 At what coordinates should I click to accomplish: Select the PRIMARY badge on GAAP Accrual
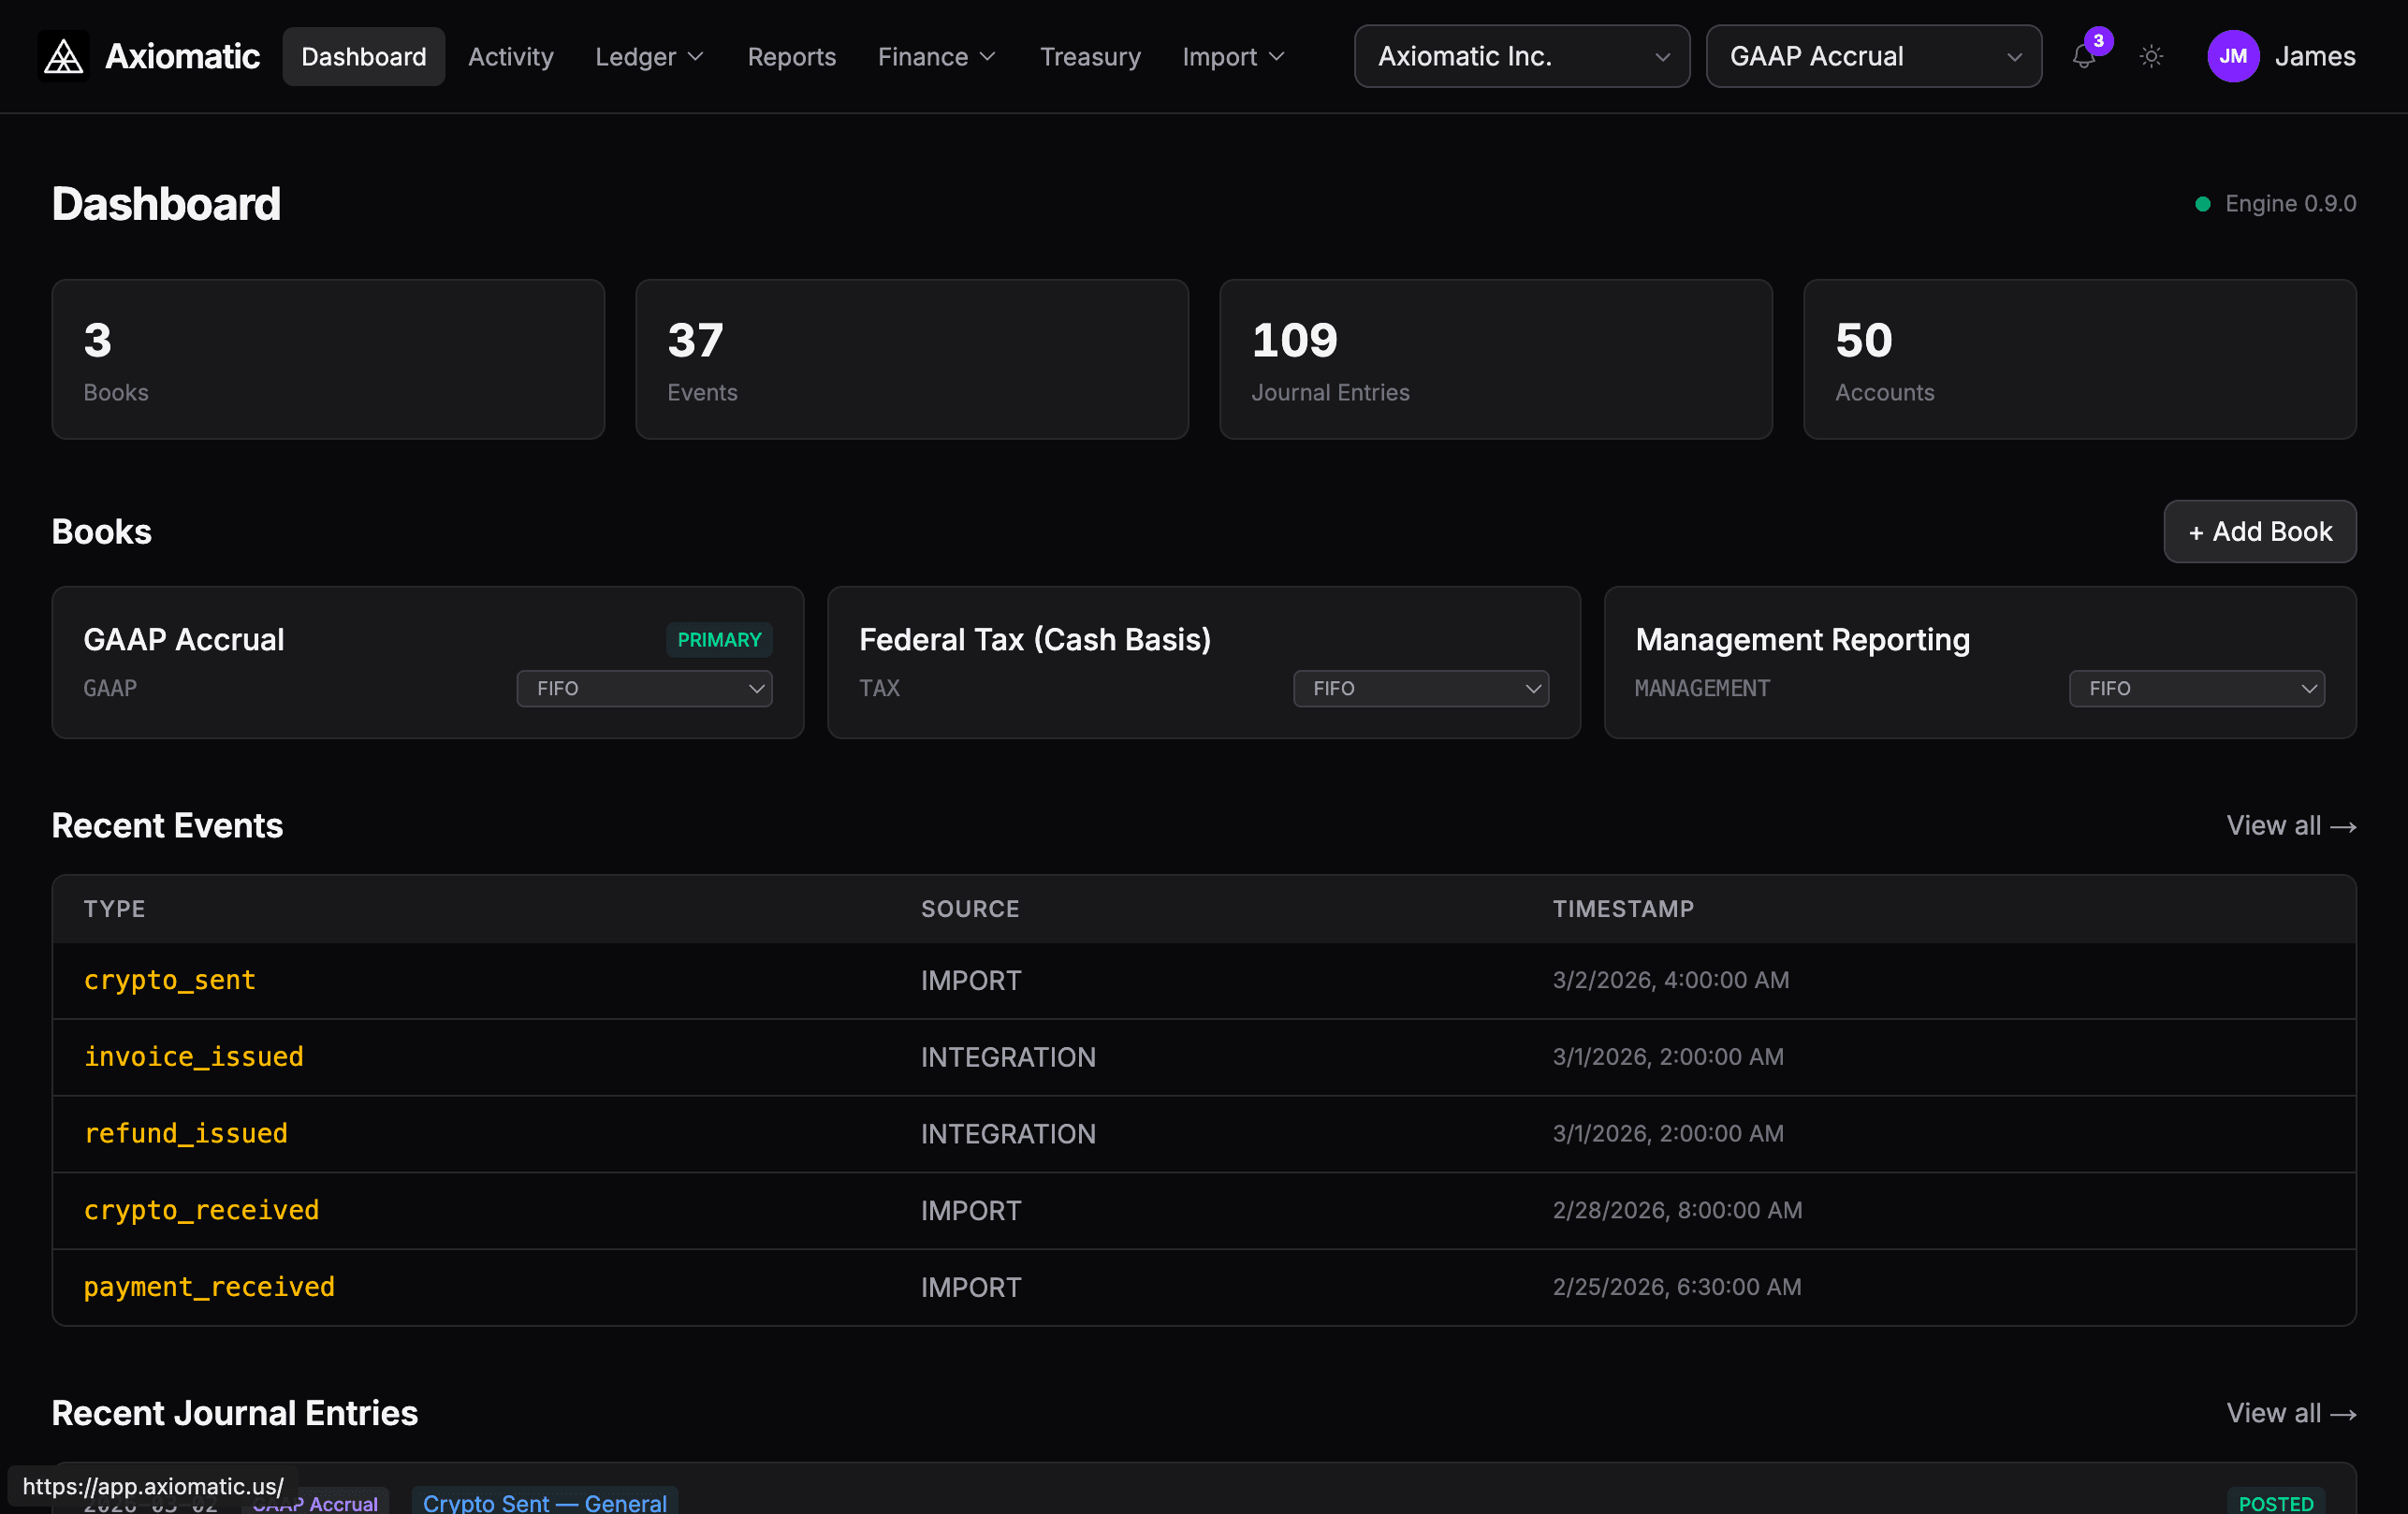[719, 639]
